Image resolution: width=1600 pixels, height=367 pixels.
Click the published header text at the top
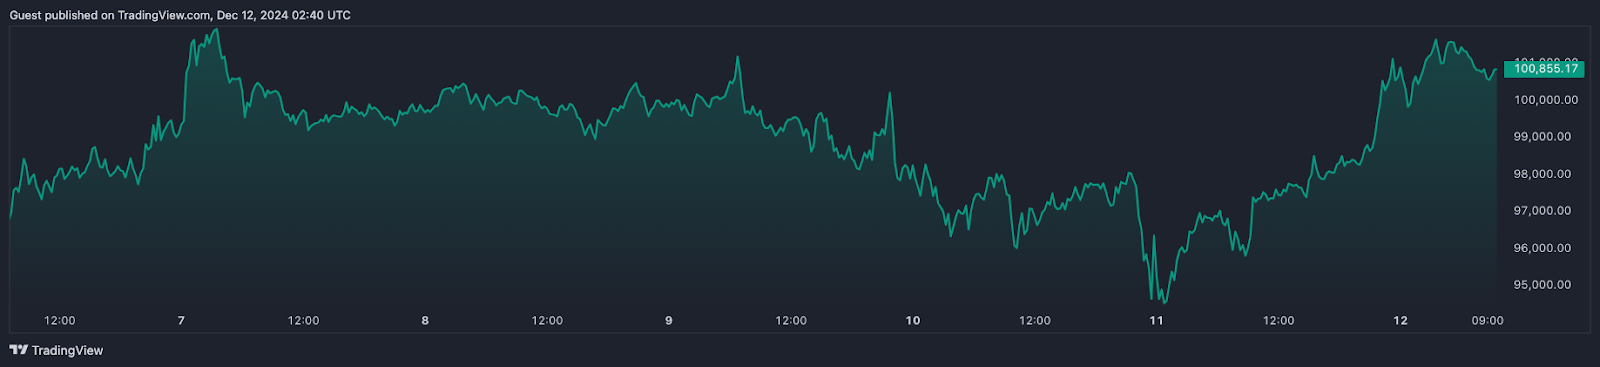180,15
